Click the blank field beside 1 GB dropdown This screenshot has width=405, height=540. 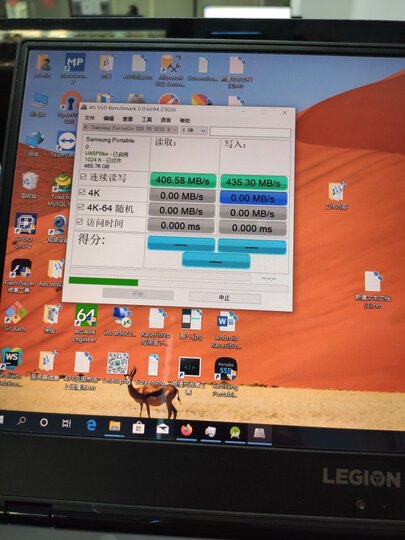click(250, 132)
